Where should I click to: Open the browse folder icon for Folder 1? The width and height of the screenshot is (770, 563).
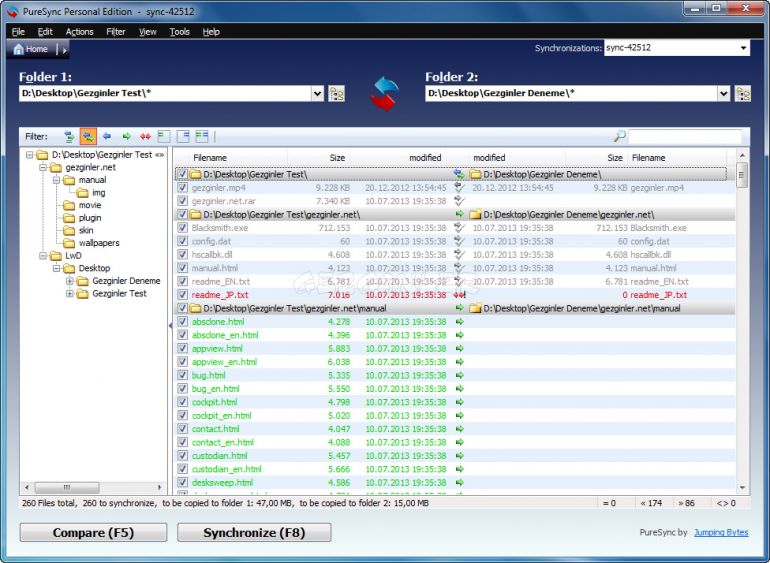[336, 93]
